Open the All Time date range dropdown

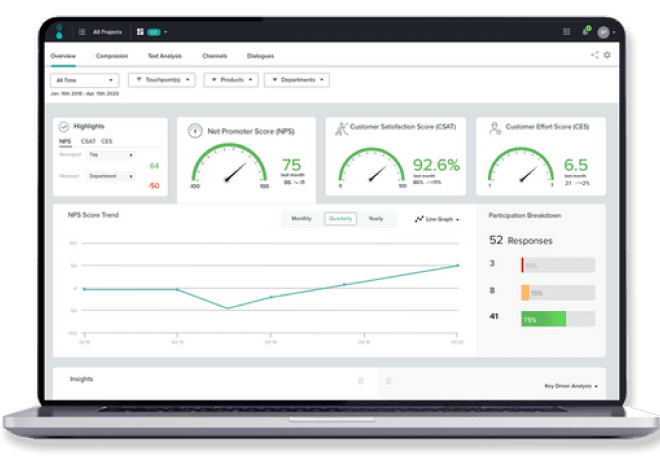click(84, 80)
